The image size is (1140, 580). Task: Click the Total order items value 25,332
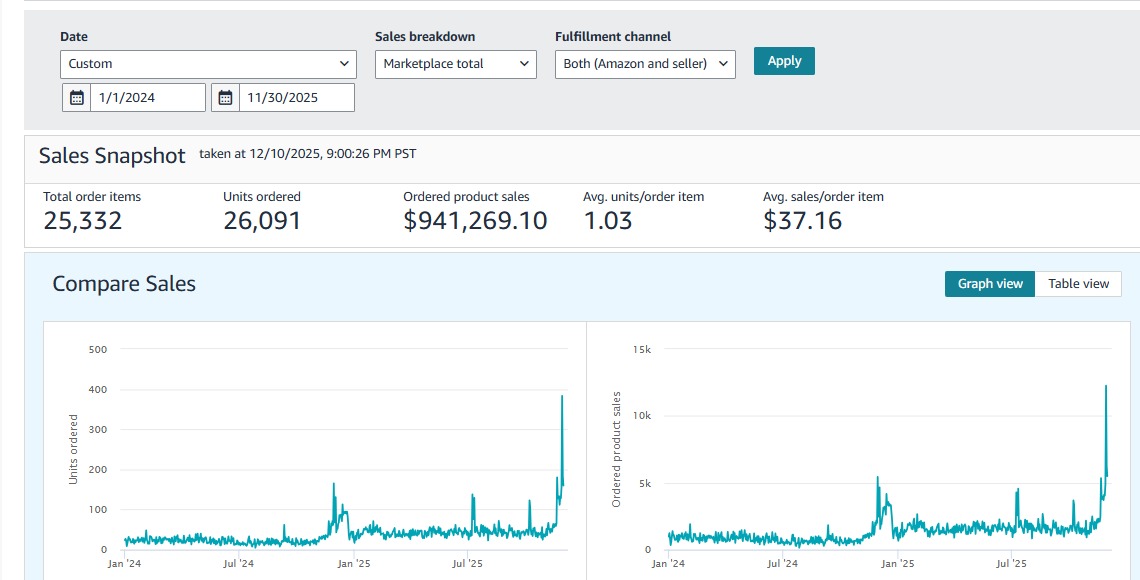point(83,221)
